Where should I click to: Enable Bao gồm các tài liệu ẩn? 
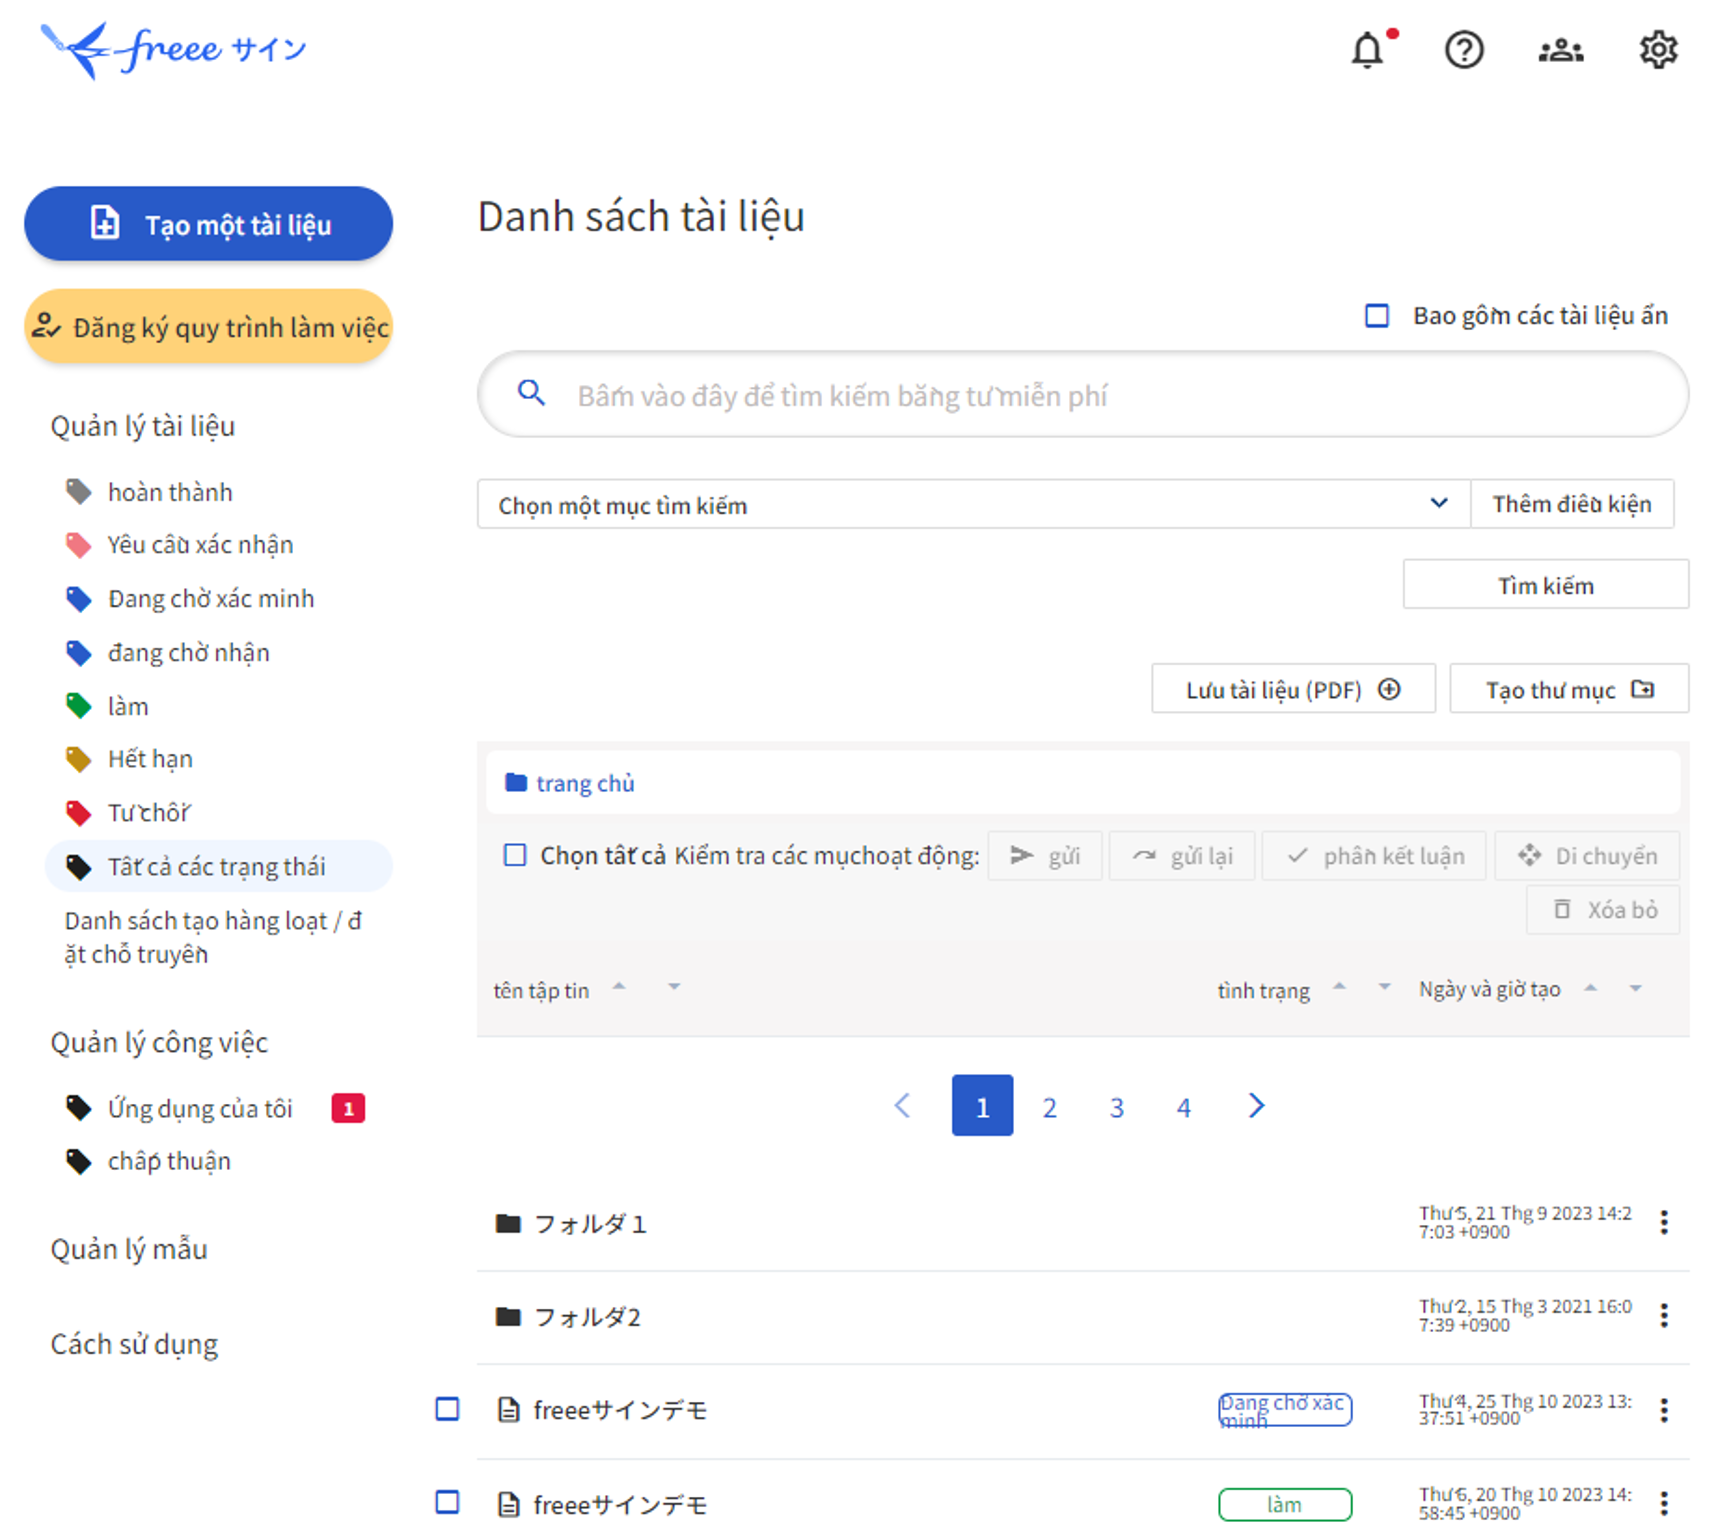click(x=1377, y=316)
